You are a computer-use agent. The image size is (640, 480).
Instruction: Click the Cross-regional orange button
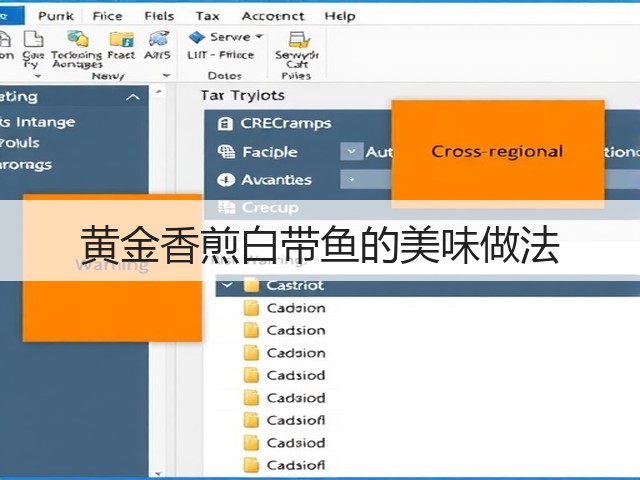pos(498,151)
